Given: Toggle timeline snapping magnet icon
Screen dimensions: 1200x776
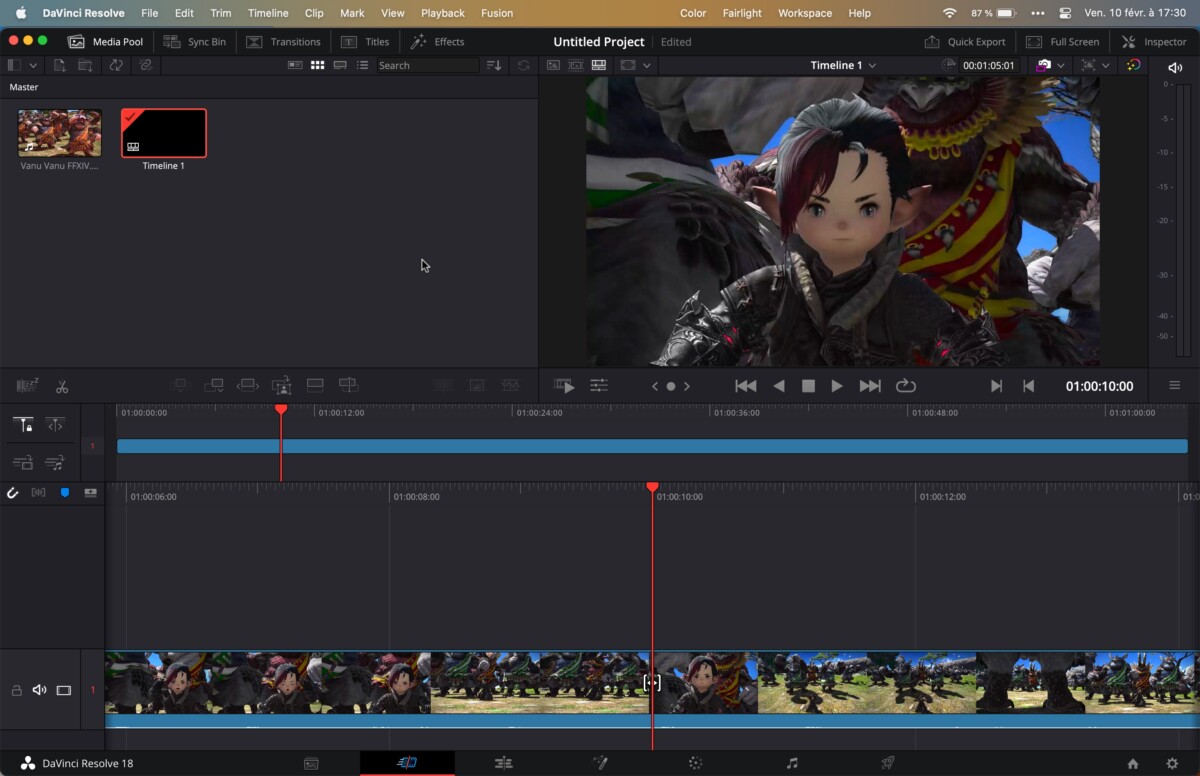Looking at the screenshot, I should point(13,493).
